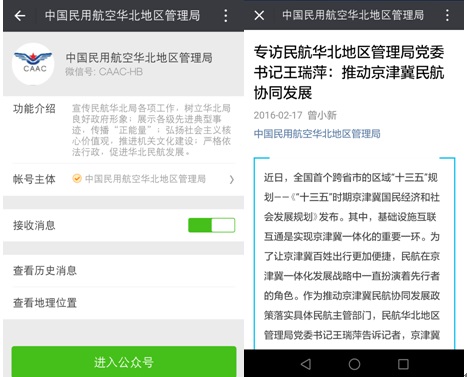
Task: Tap the back arrow in left header
Action: coord(20,16)
